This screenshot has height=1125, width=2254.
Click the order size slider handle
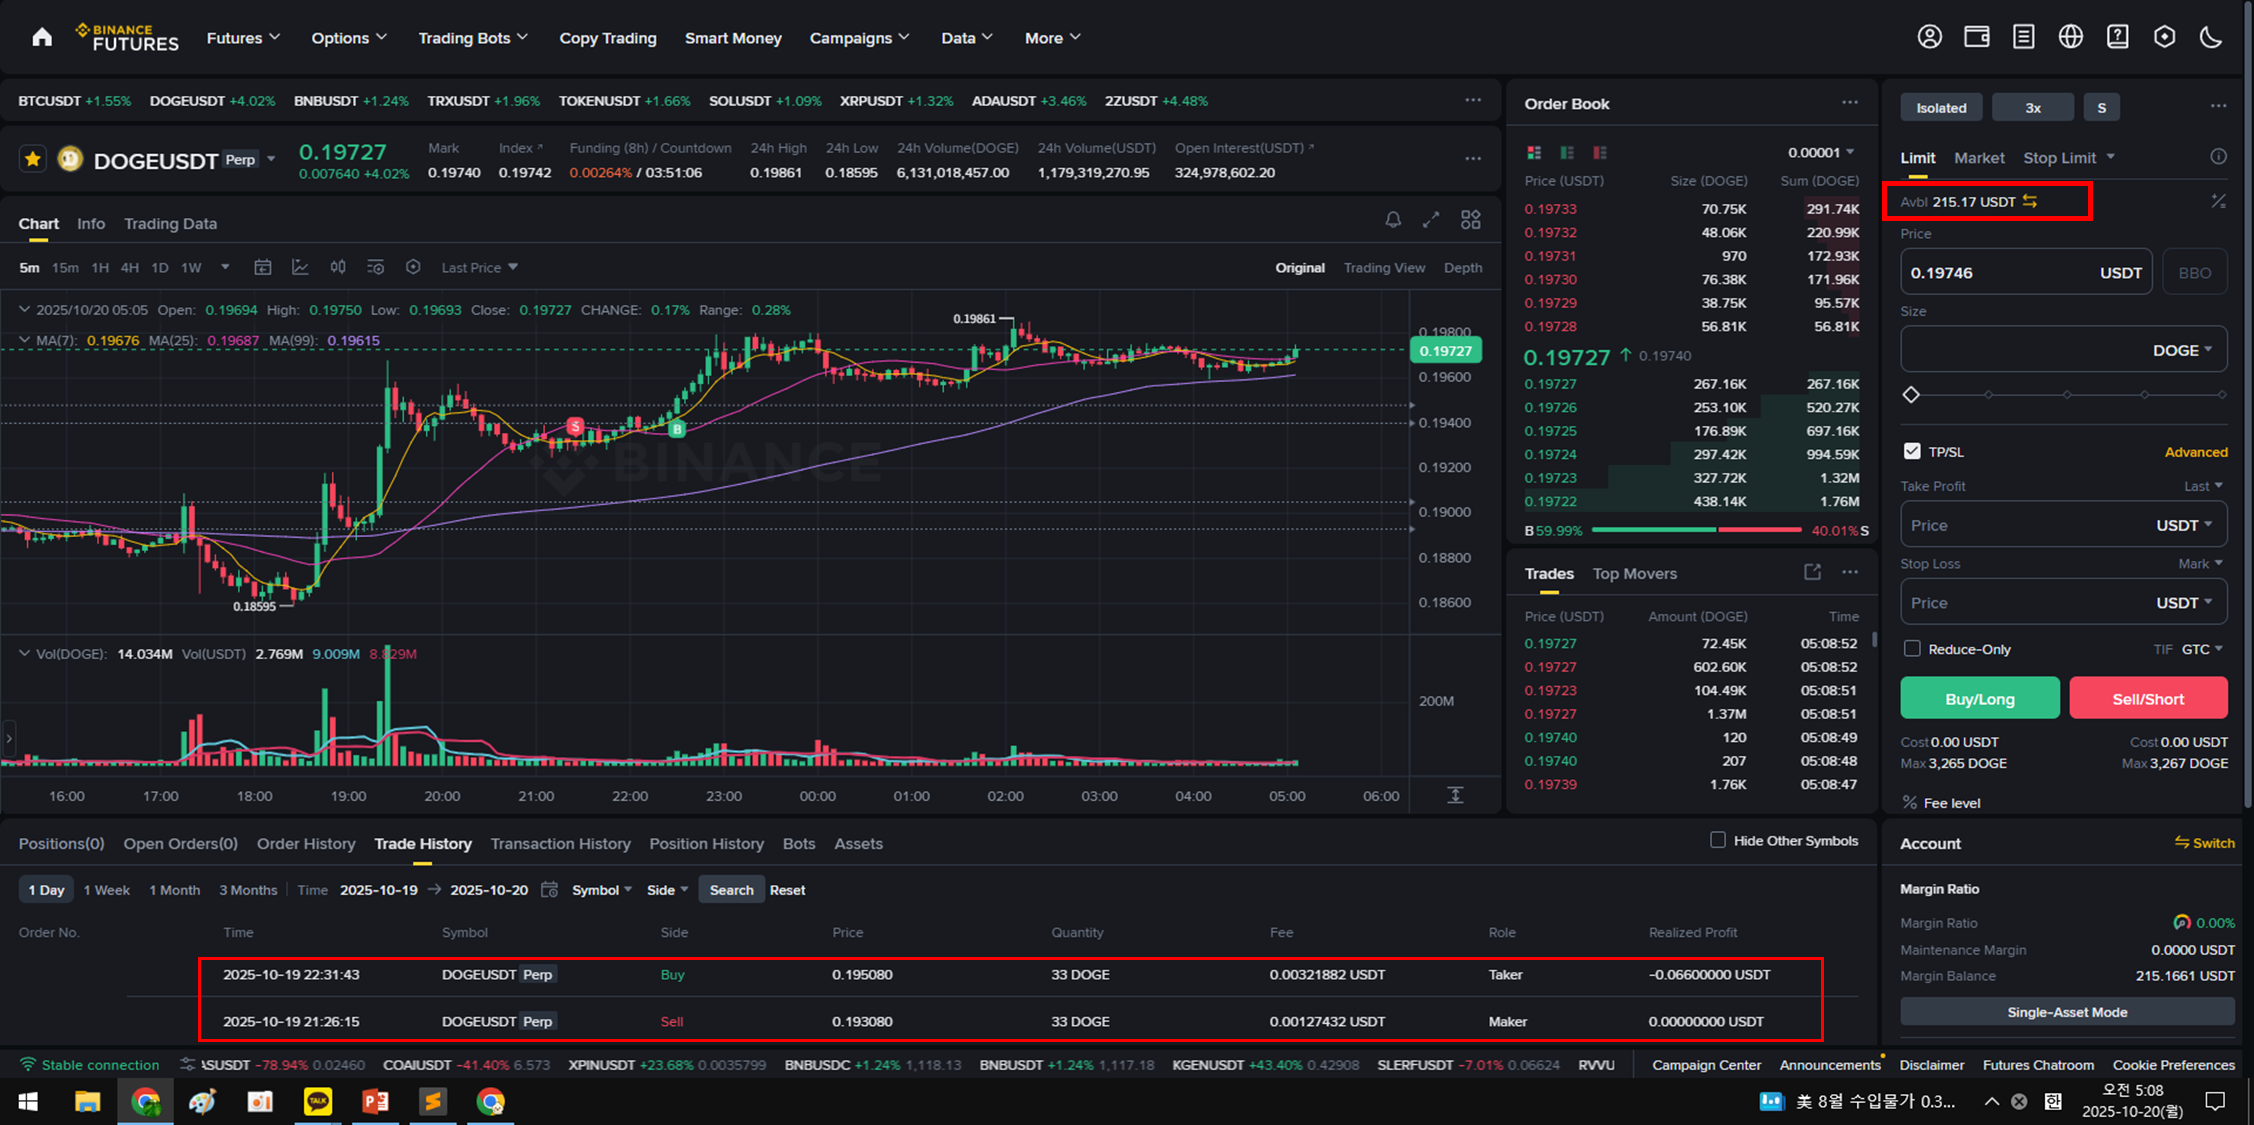(x=1911, y=395)
